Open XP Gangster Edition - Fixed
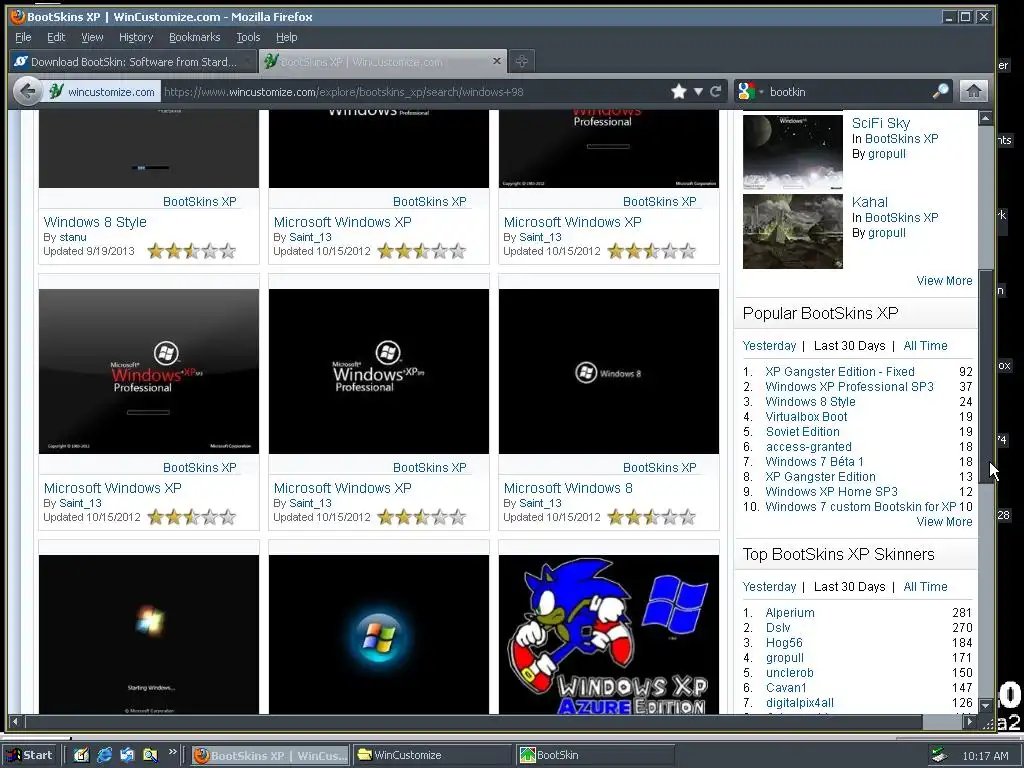Screen dimensions: 1024x768 [839, 372]
